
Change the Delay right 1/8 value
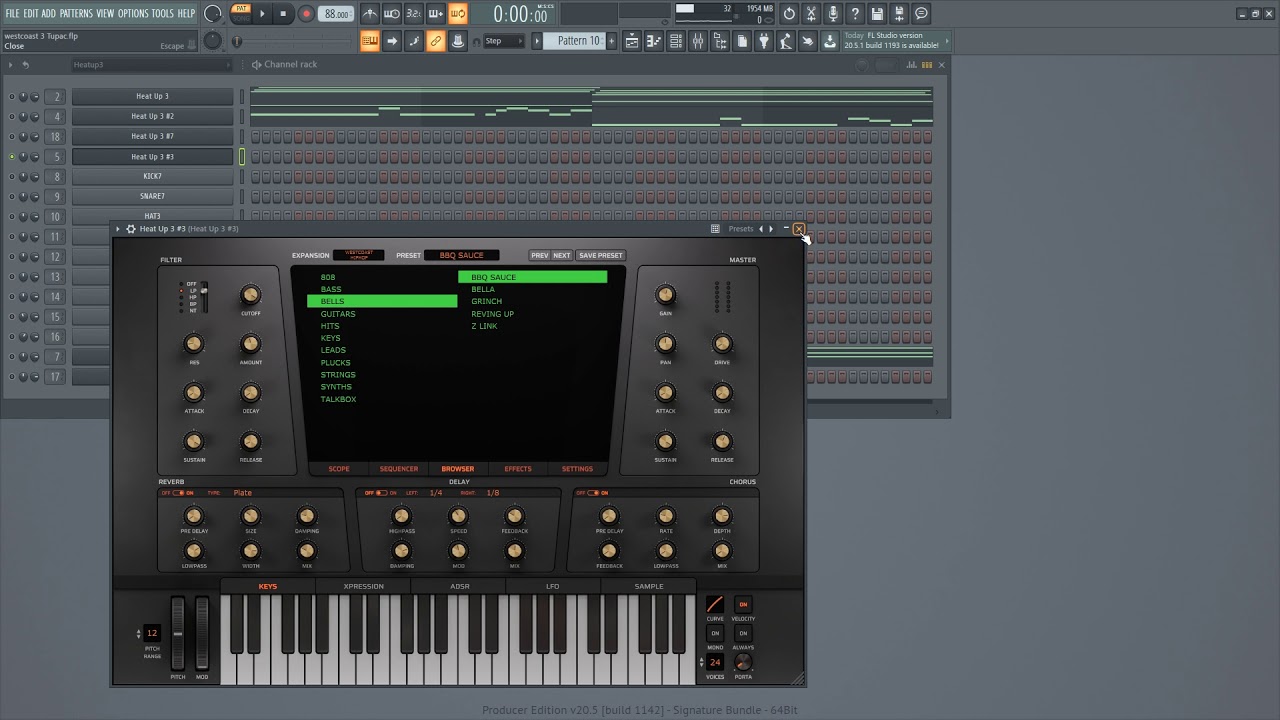[493, 493]
